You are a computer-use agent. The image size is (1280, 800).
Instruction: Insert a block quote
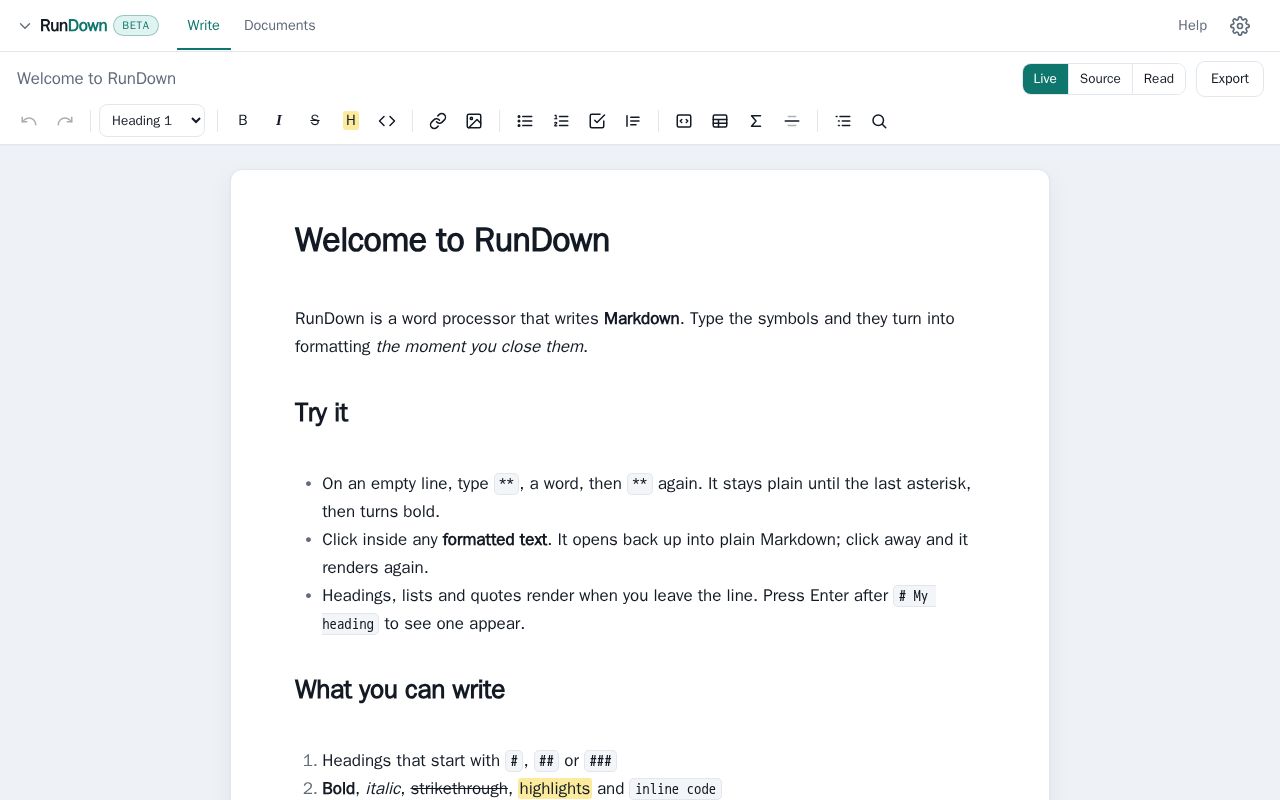[x=633, y=121]
